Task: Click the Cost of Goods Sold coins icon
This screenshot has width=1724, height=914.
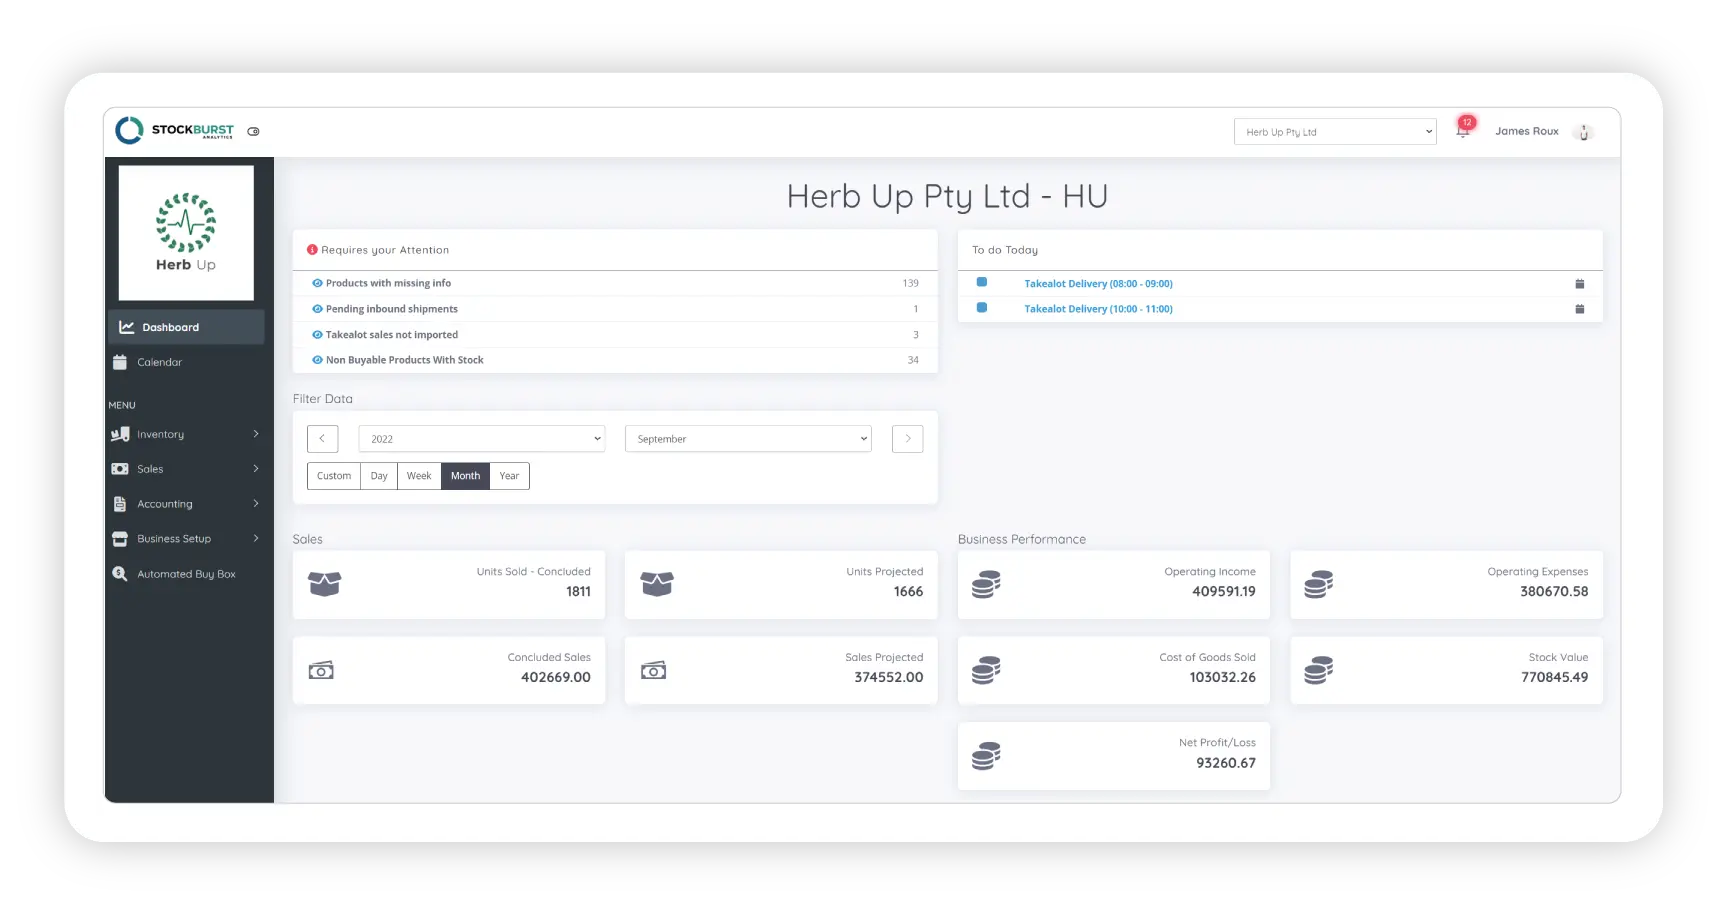Action: 986,670
